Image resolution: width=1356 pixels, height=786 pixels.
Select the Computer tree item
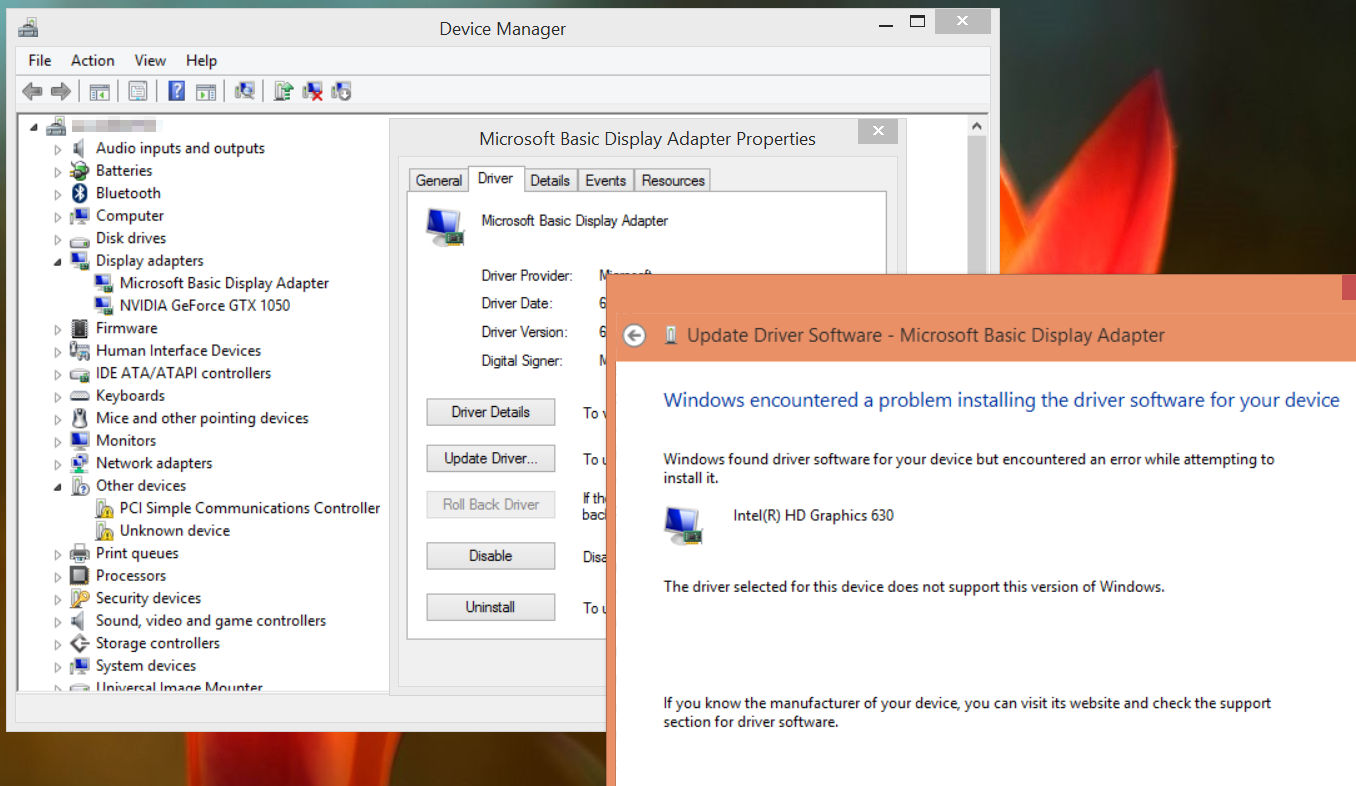pos(129,216)
